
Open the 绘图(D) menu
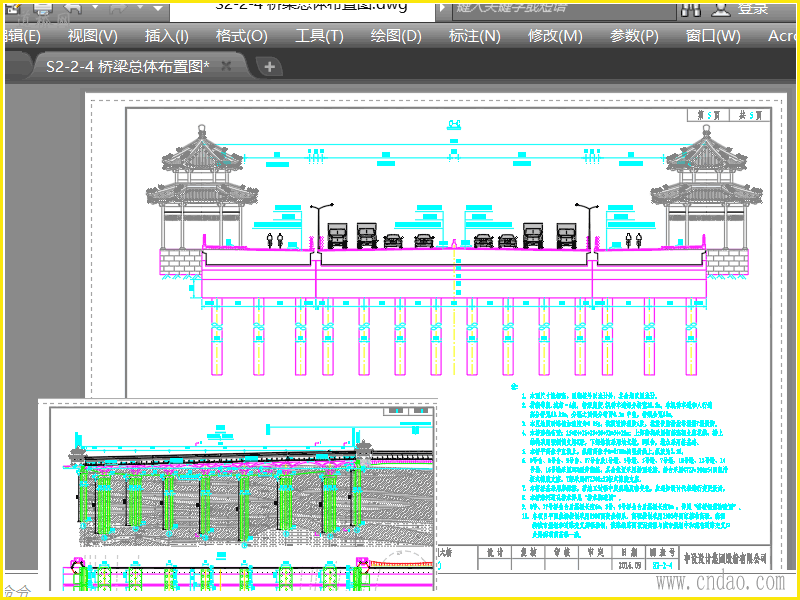(396, 36)
